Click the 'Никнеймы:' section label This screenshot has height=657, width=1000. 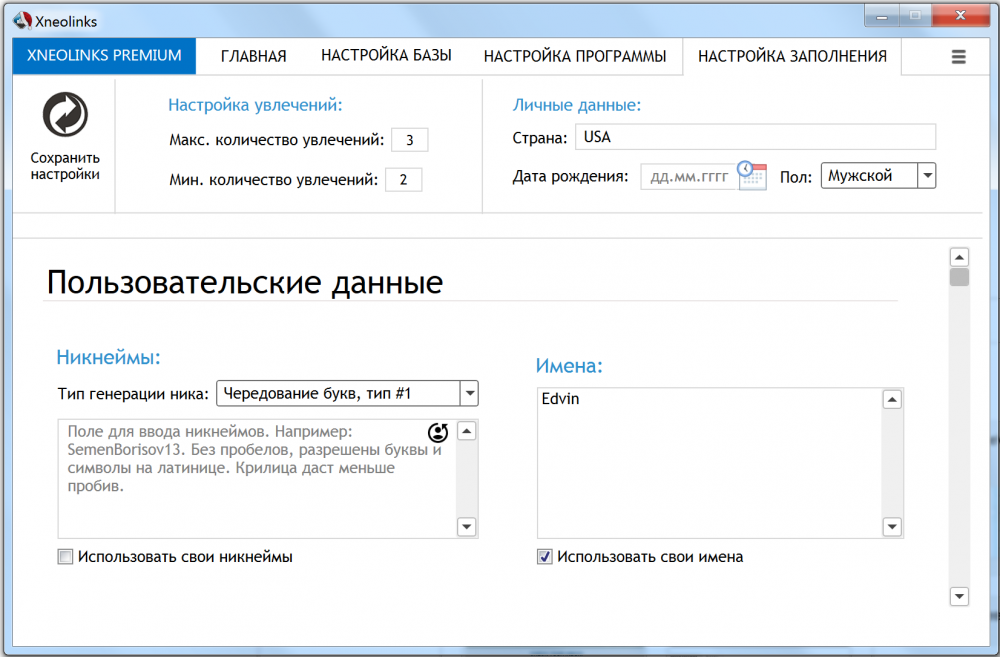pyautogui.click(x=108, y=357)
